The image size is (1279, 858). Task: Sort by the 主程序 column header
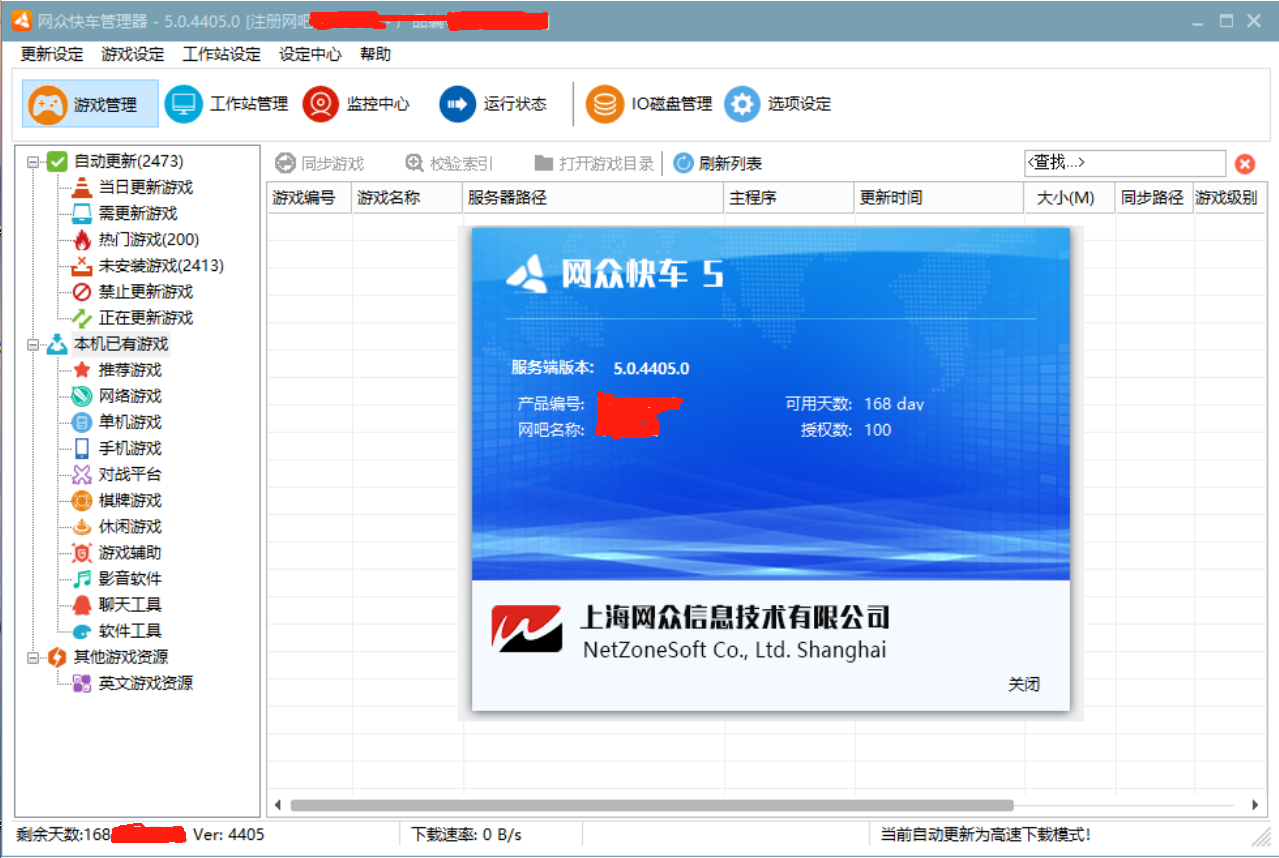tap(790, 198)
